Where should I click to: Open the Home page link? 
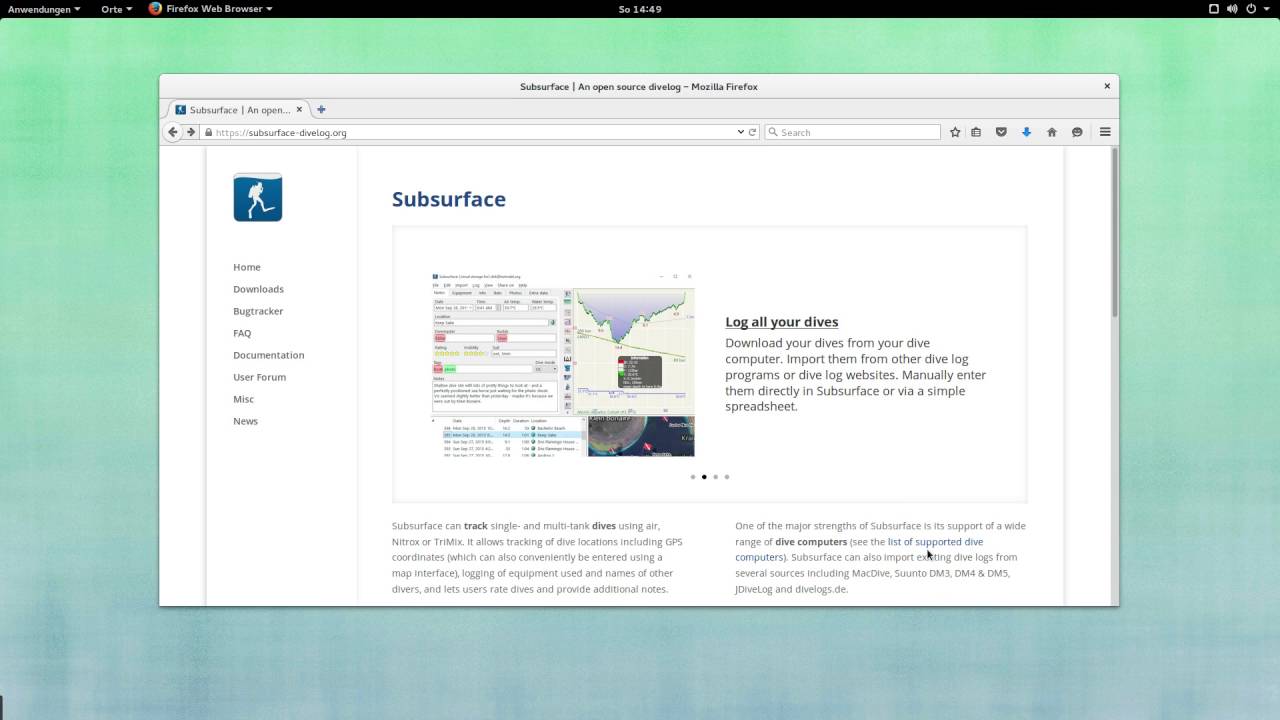(x=247, y=267)
